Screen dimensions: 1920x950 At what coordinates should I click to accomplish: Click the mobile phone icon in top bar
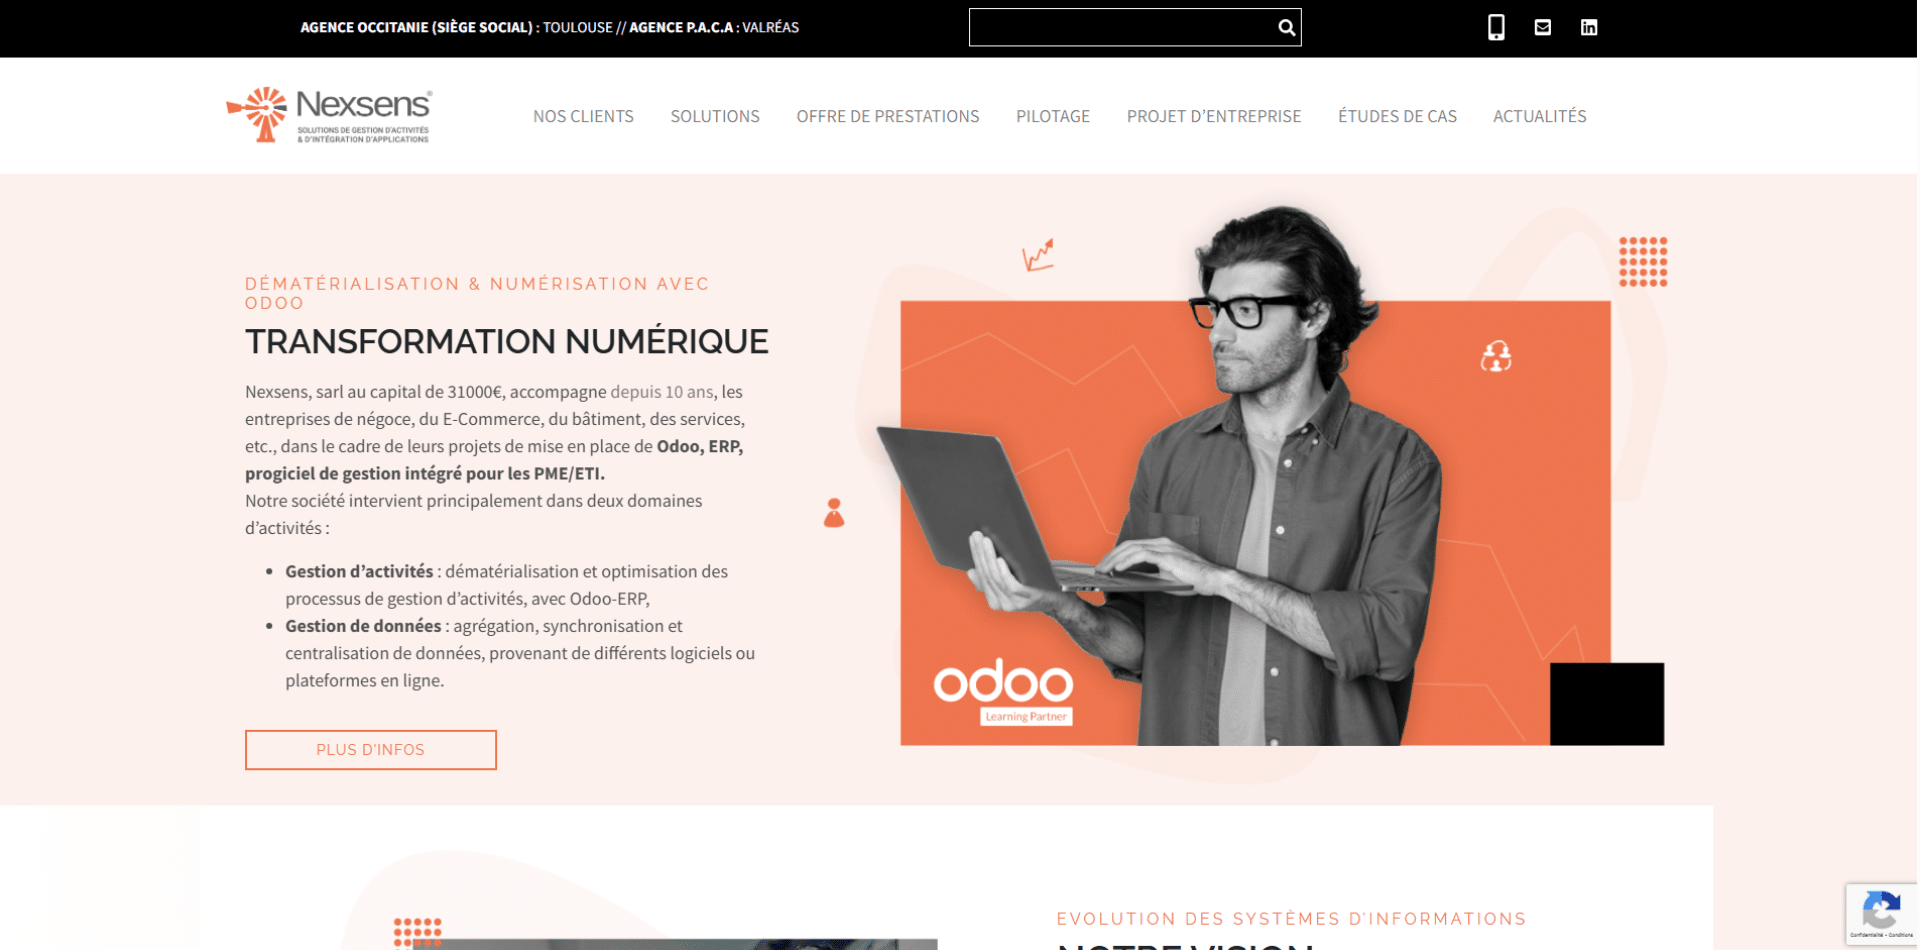click(x=1496, y=27)
